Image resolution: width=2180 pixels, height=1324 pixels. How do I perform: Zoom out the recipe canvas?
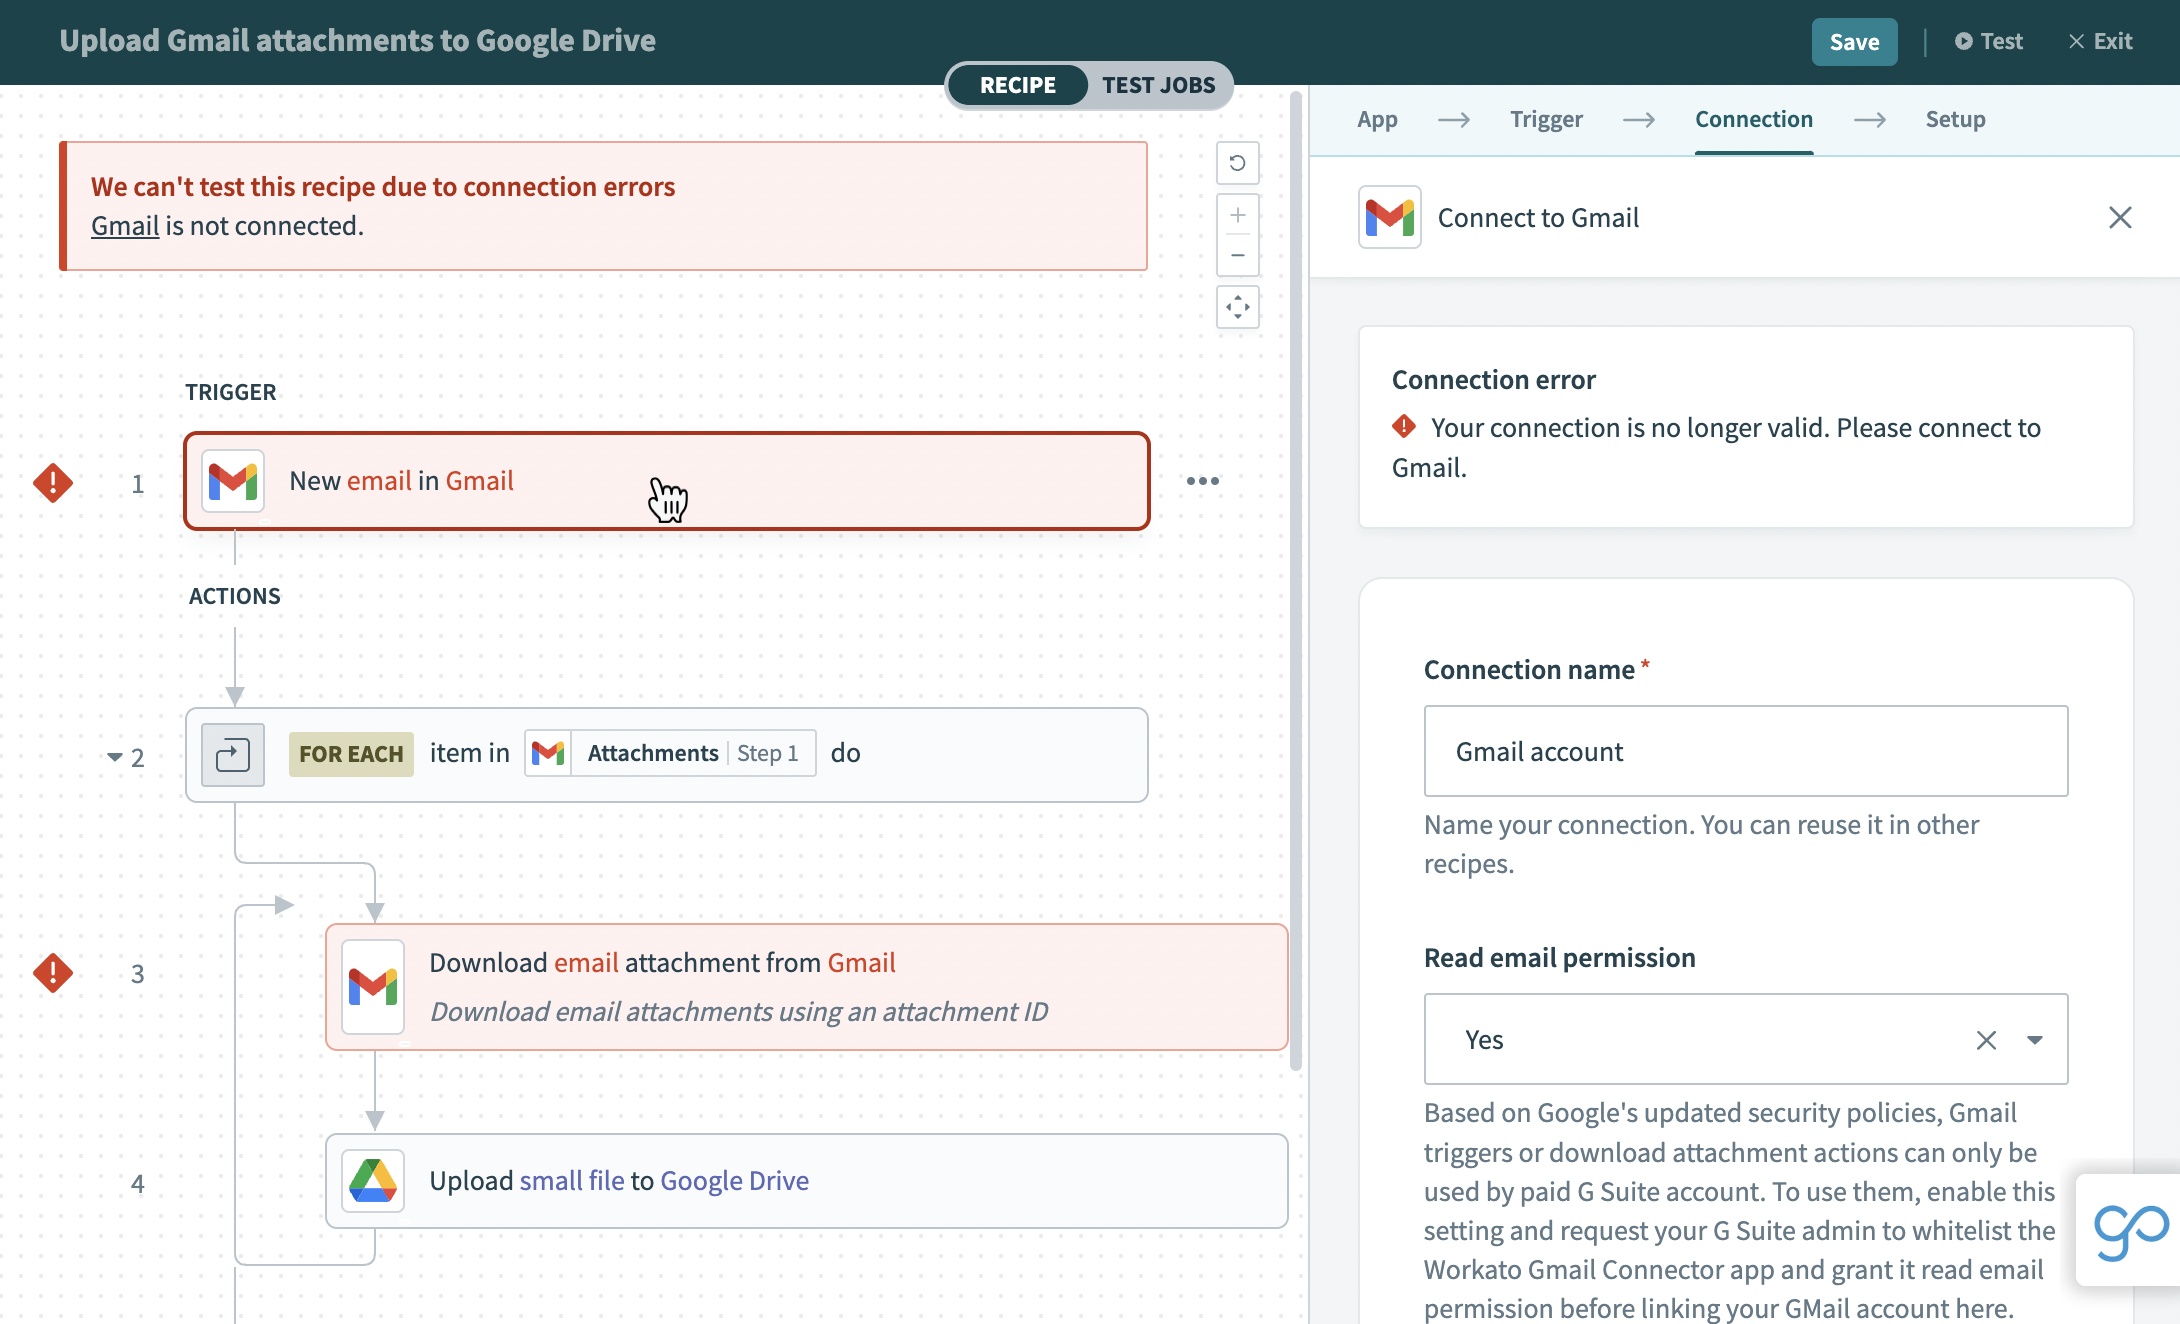tap(1237, 256)
